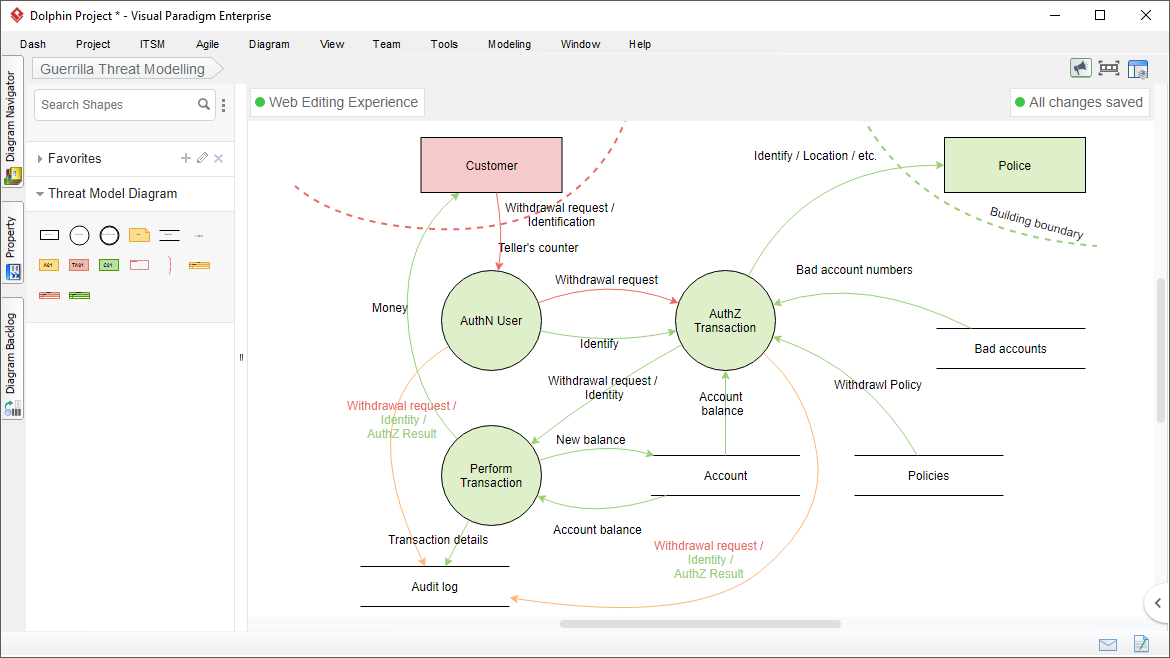Screen dimensions: 1170x658
Task: Click the Favorites X remove icon
Action: [219, 158]
